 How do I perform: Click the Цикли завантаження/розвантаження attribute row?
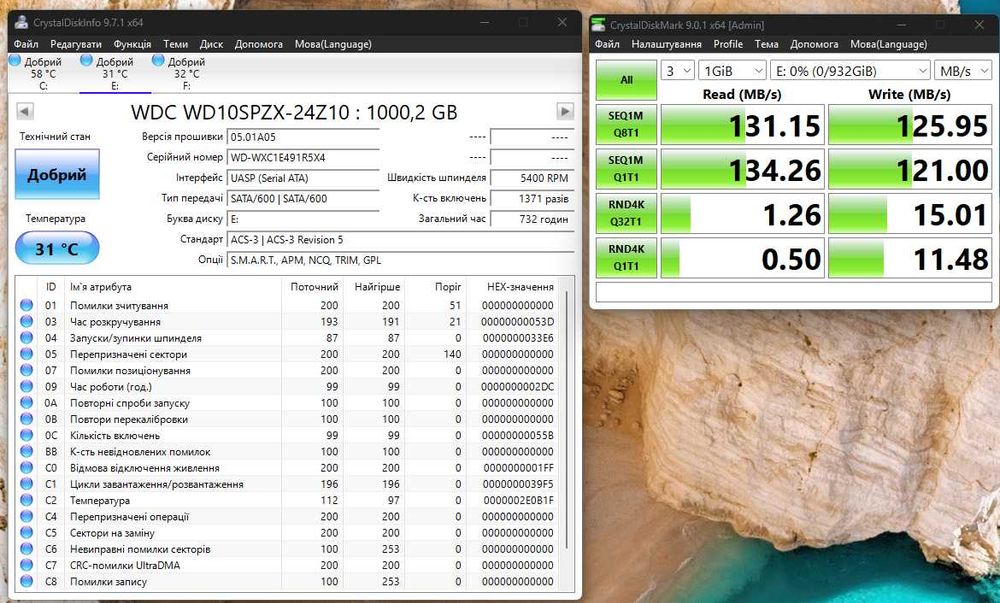(x=289, y=484)
